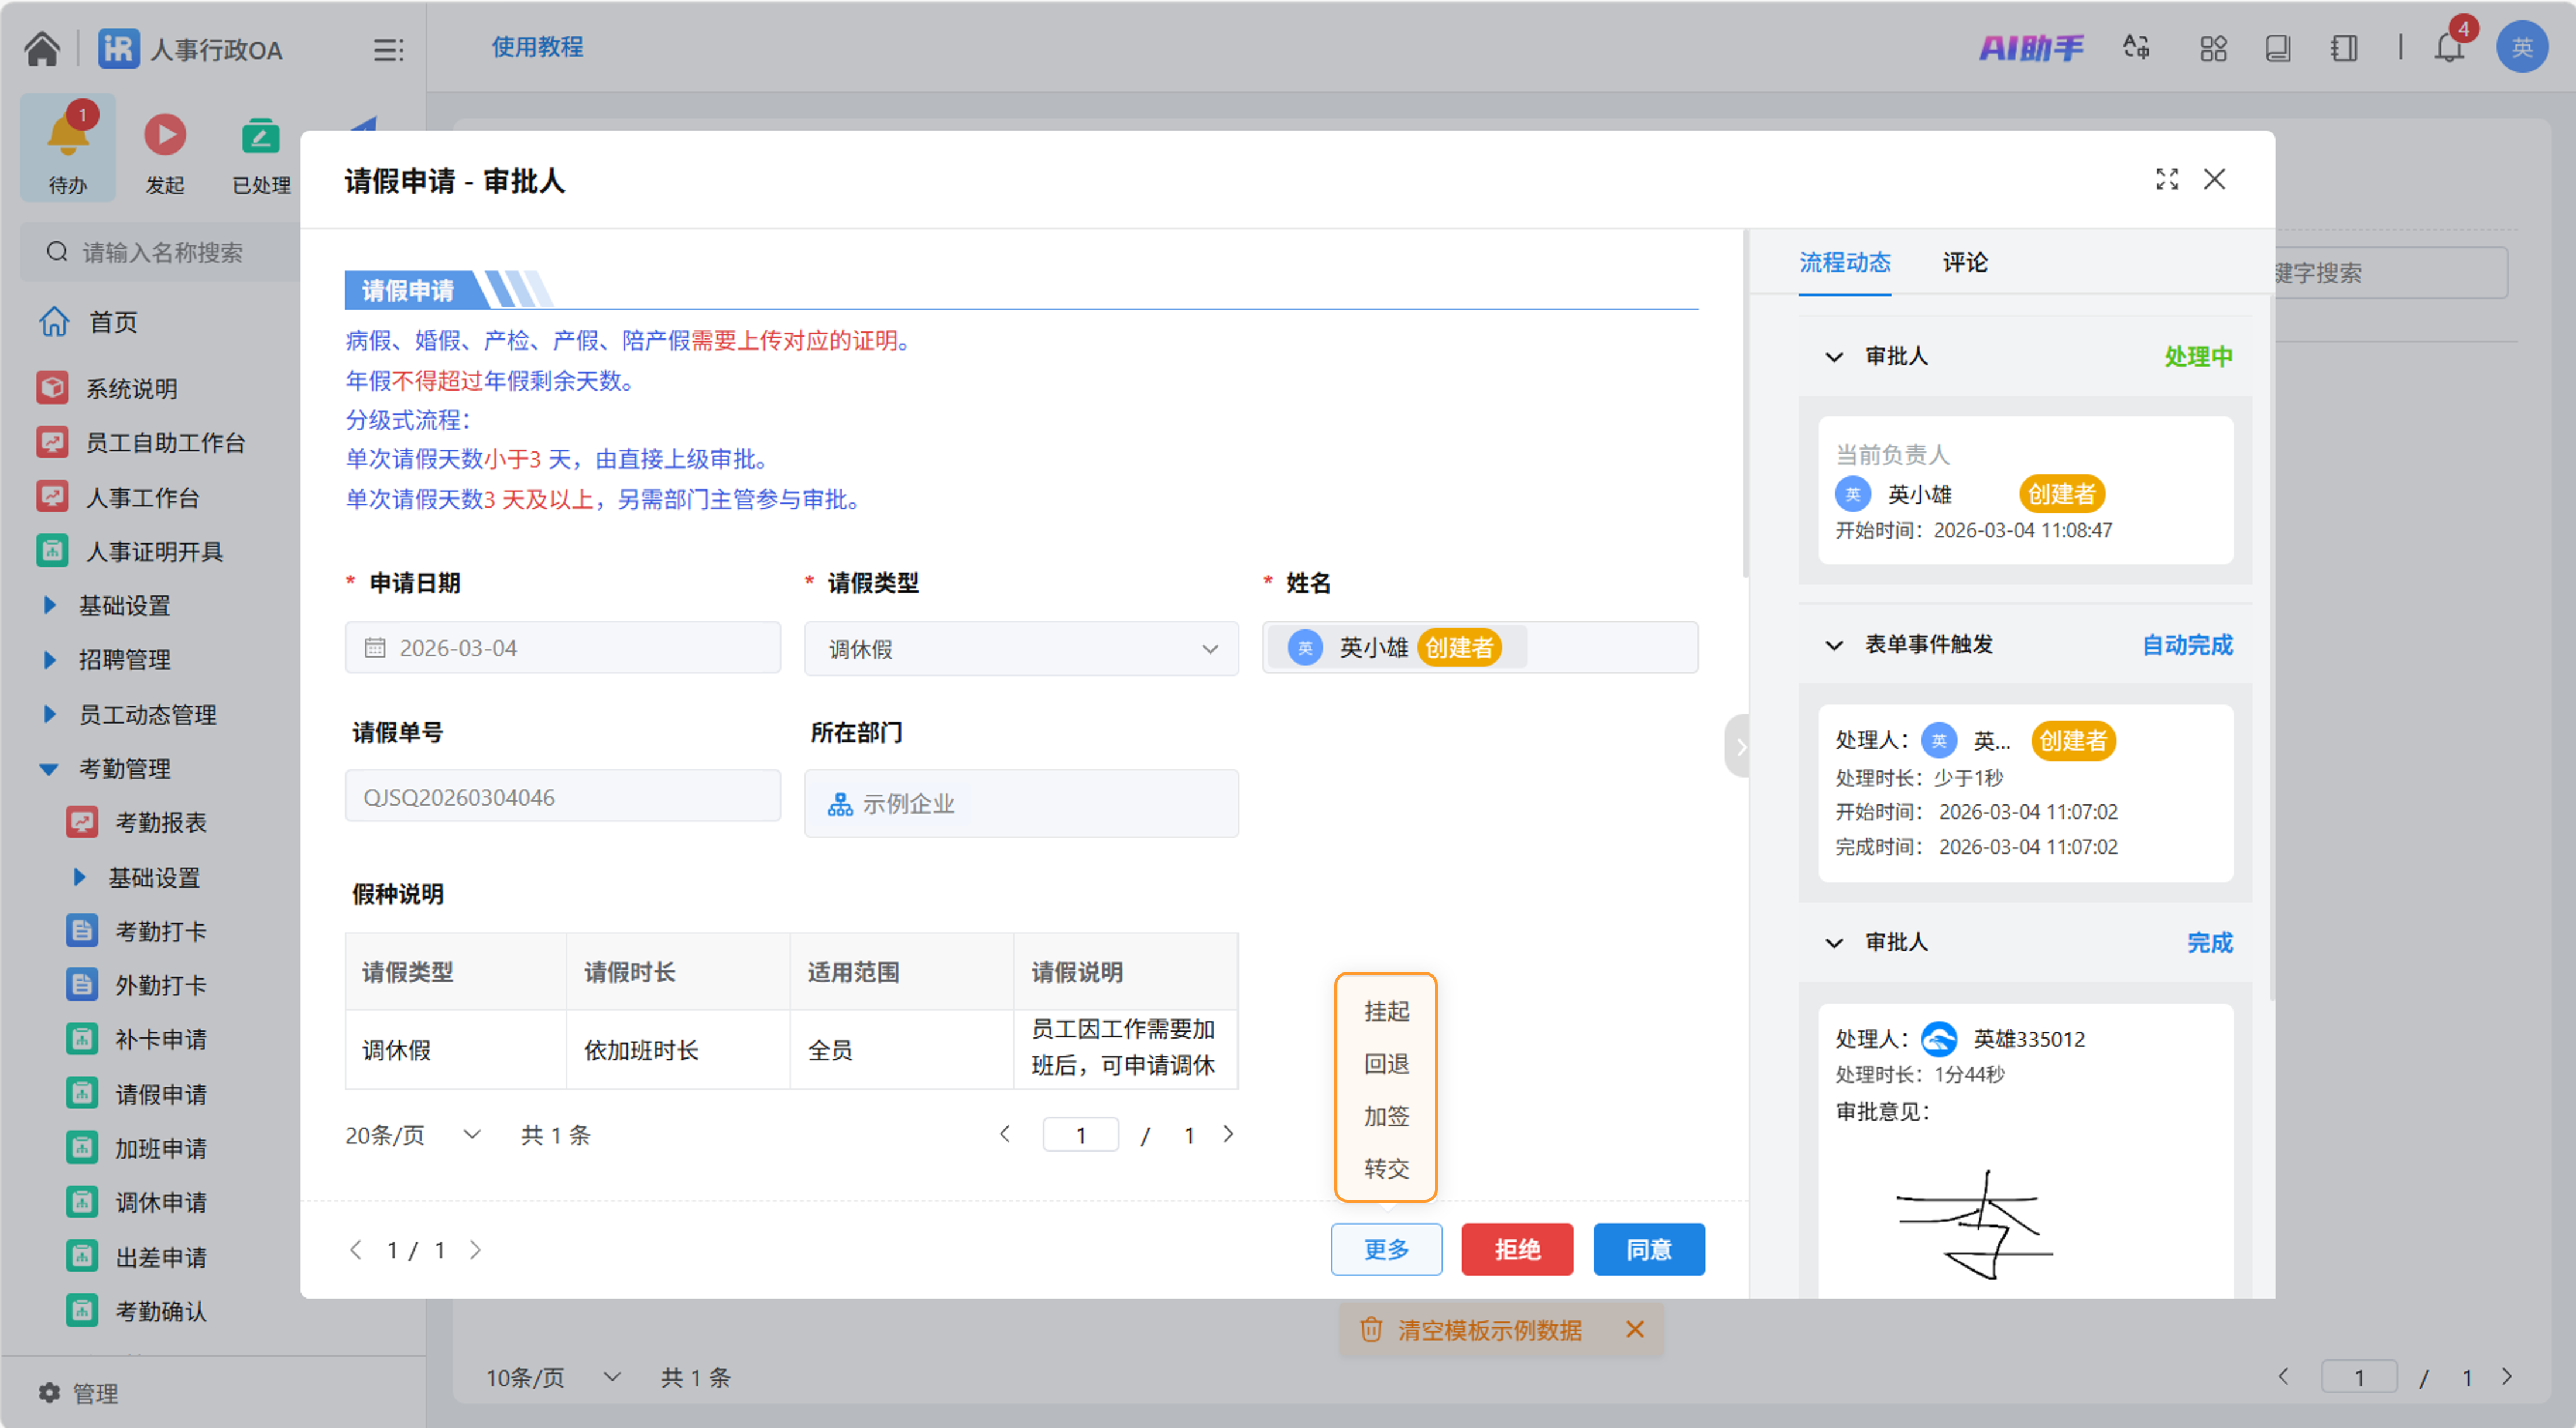Image resolution: width=2576 pixels, height=1428 pixels.
Task: Click the translate language icon
Action: click(2136, 47)
